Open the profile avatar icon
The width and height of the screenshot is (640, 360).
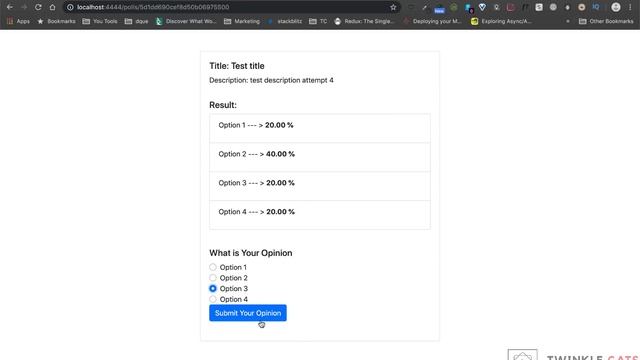pyautogui.click(x=616, y=7)
